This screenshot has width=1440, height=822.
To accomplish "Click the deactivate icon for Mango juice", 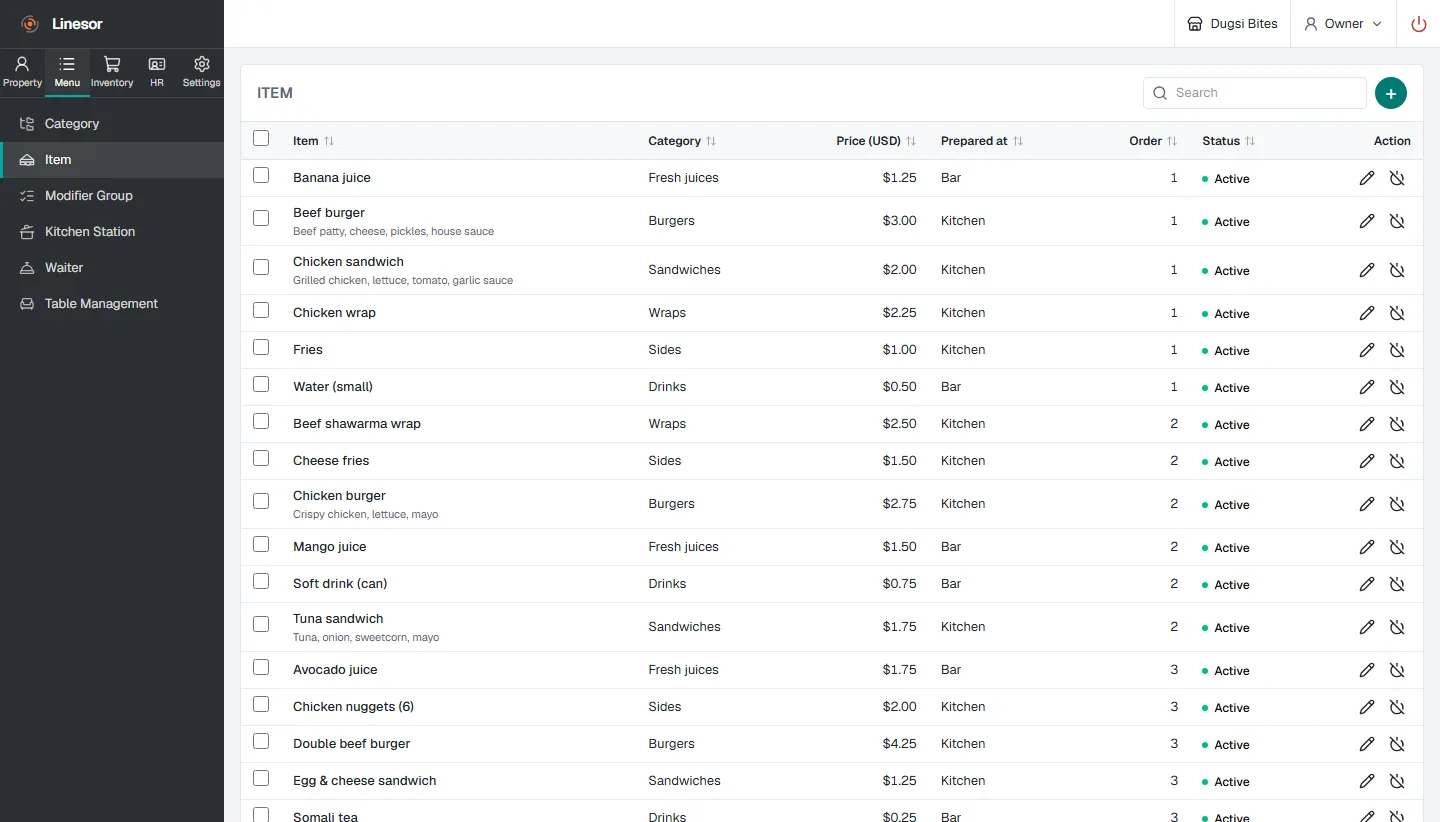I will [x=1397, y=547].
